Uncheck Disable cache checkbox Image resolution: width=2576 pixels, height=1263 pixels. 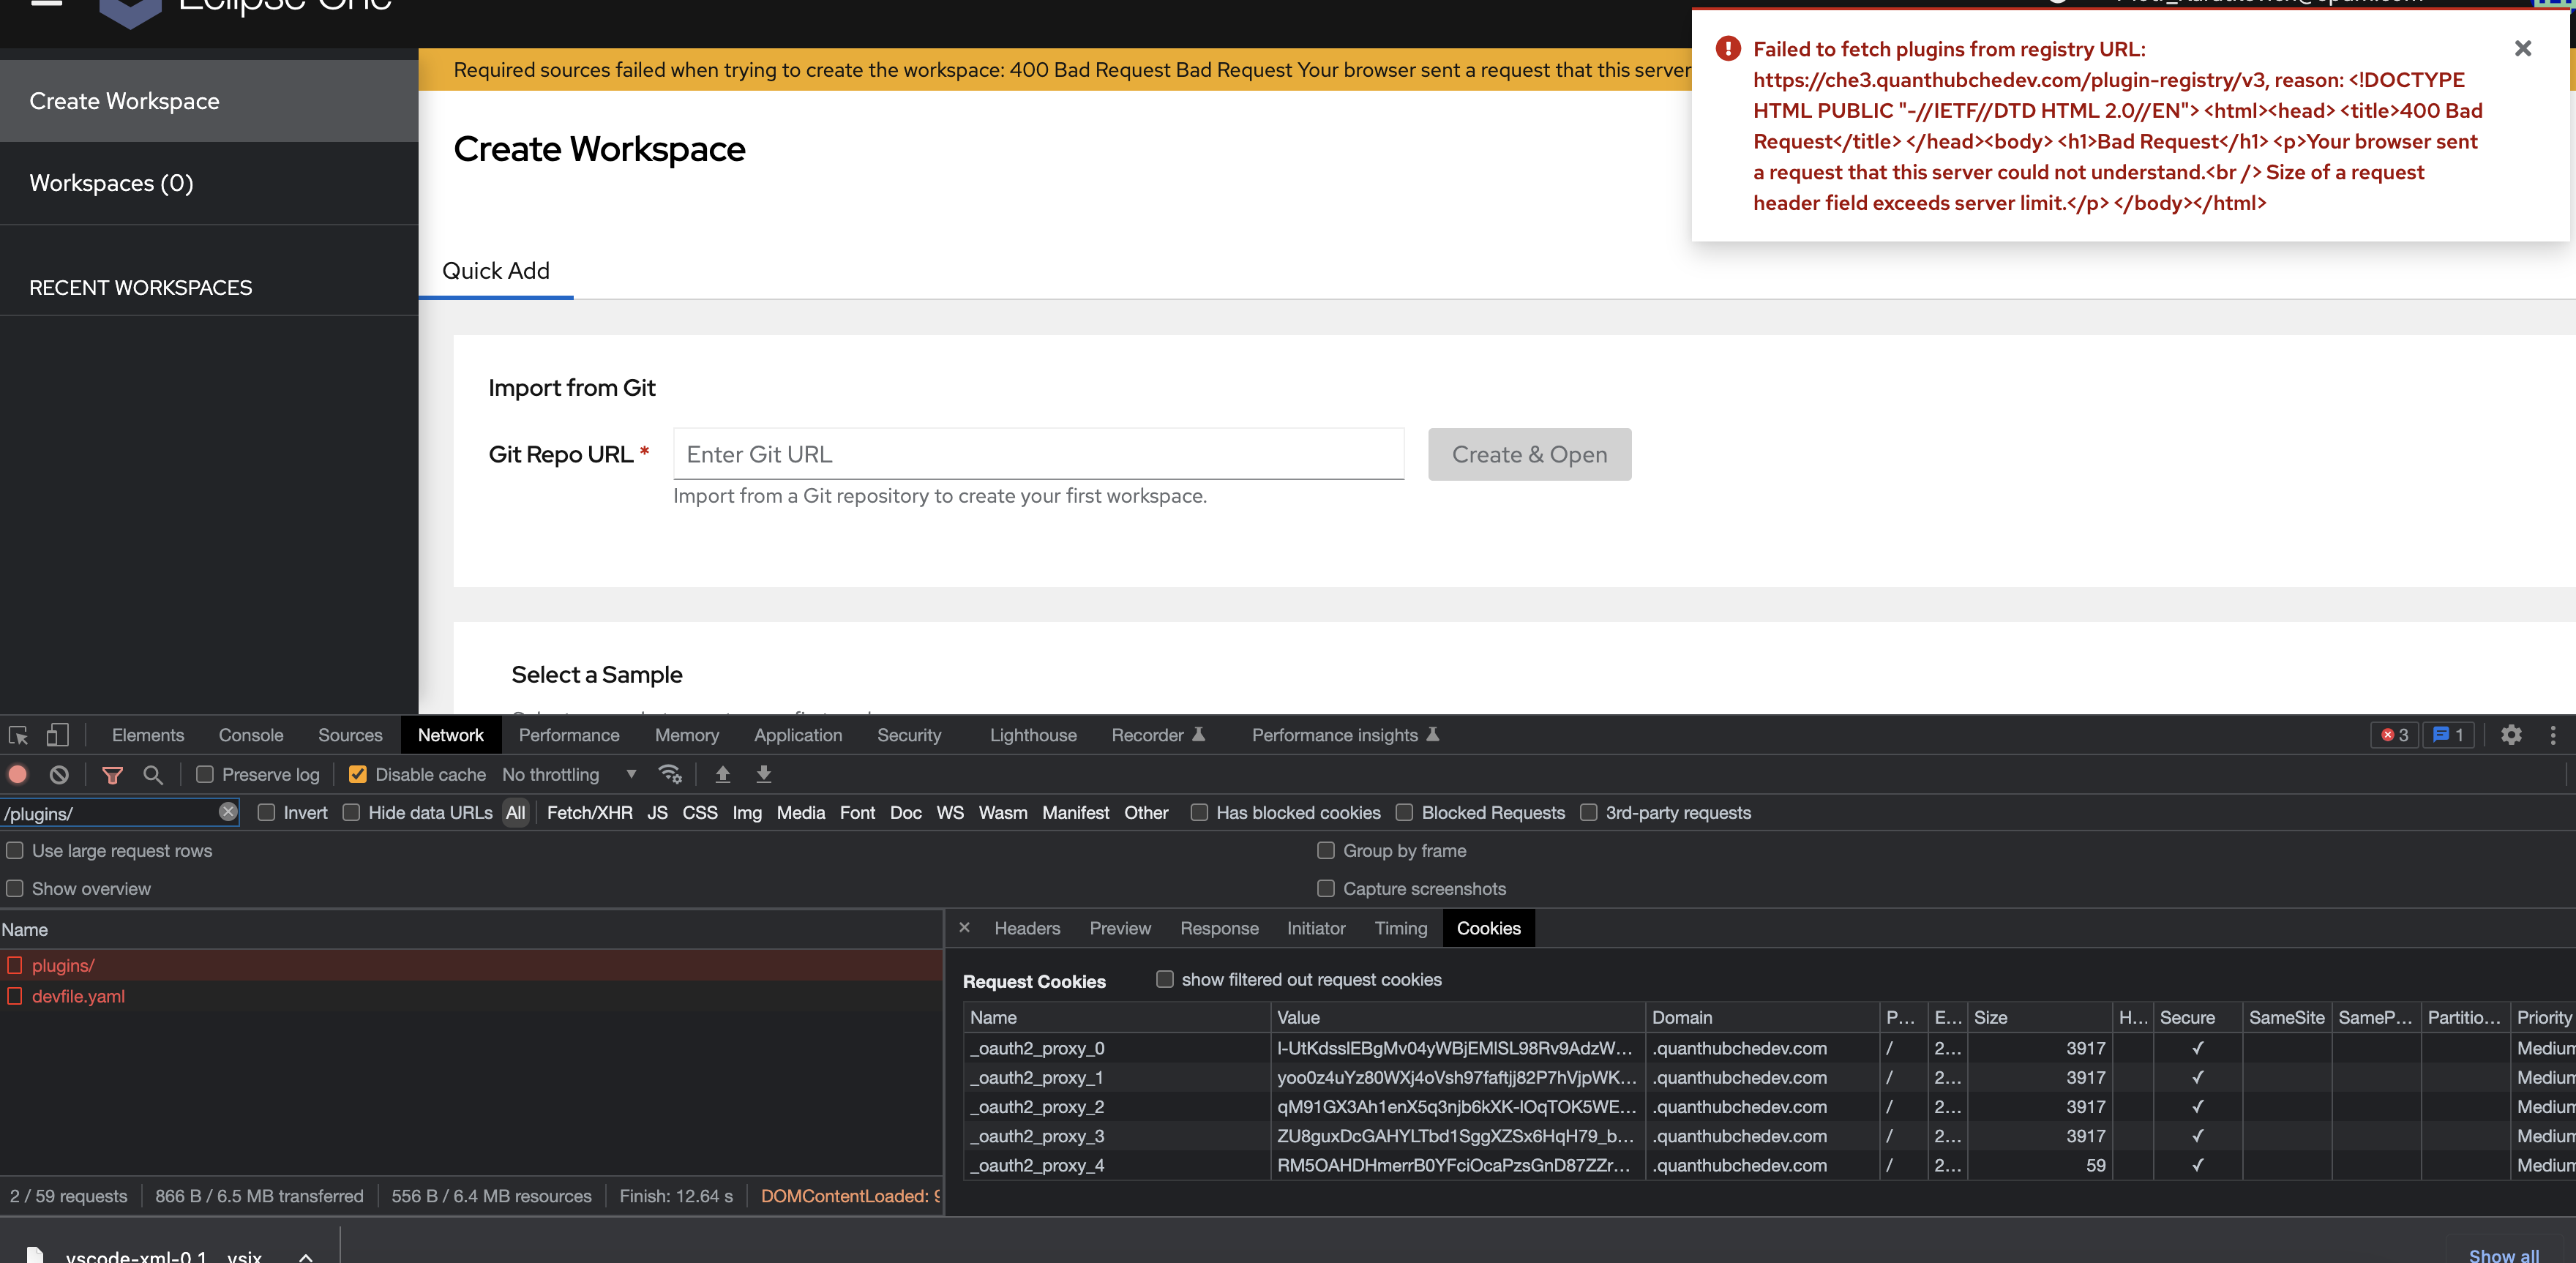[x=357, y=774]
